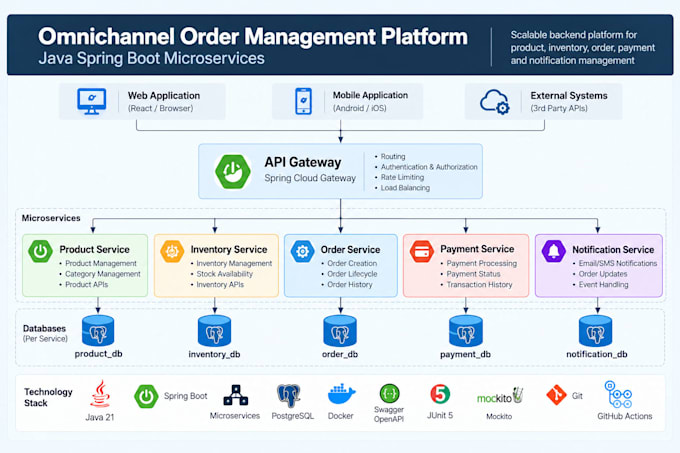
Task: Click the Databases (Per Service) label
Action: click(x=45, y=333)
